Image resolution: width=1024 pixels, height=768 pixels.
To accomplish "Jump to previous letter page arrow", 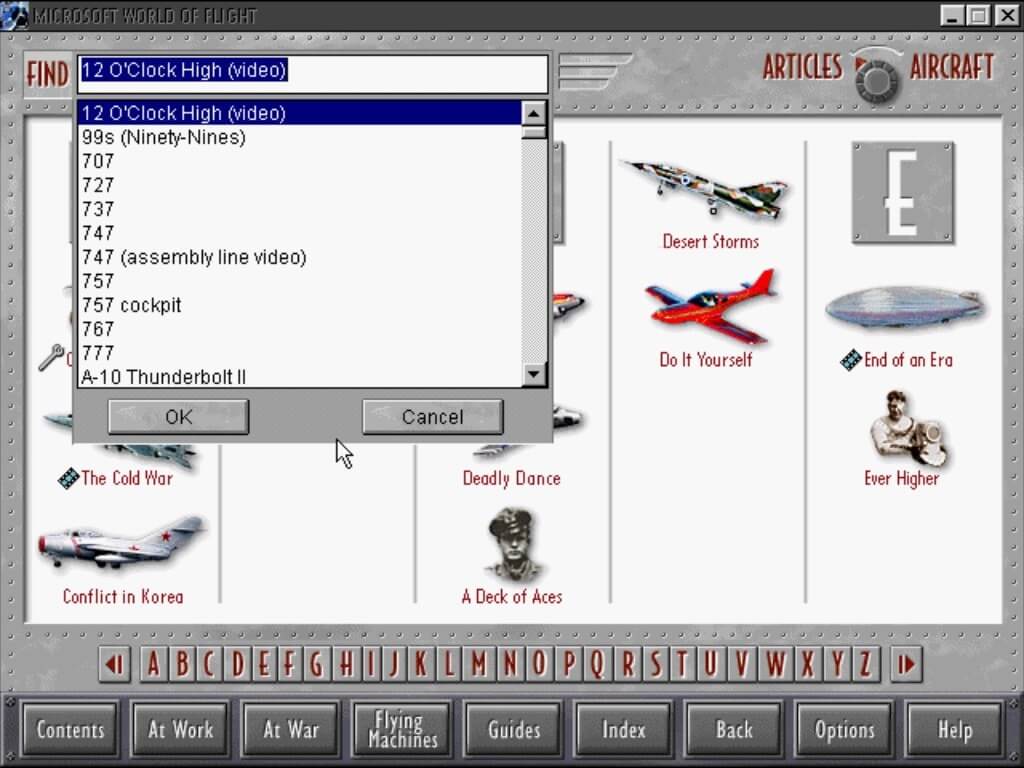I will tap(115, 665).
